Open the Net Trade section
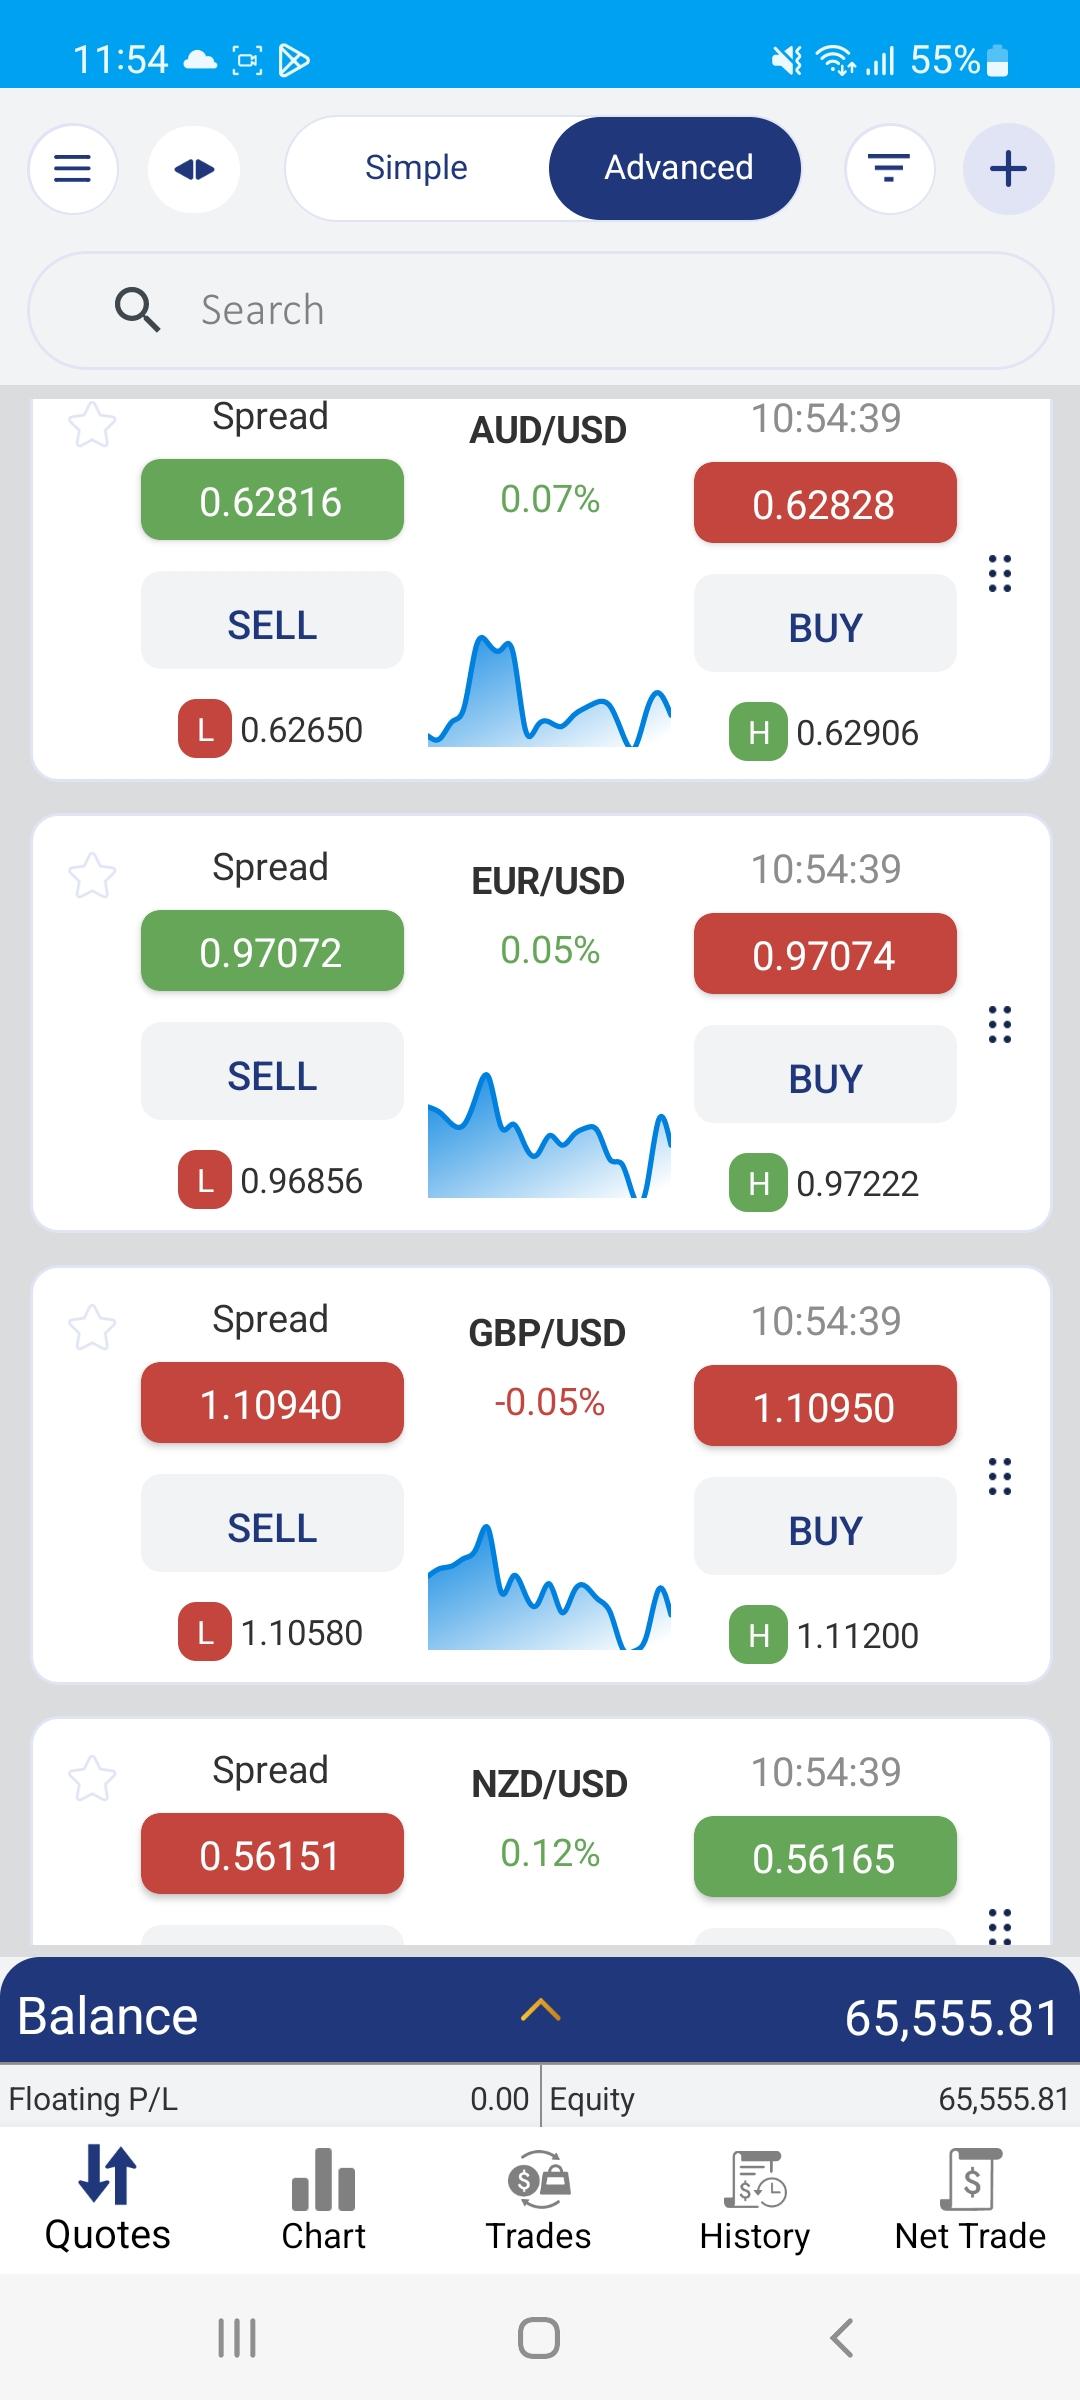The width and height of the screenshot is (1080, 2400). [x=970, y=2202]
